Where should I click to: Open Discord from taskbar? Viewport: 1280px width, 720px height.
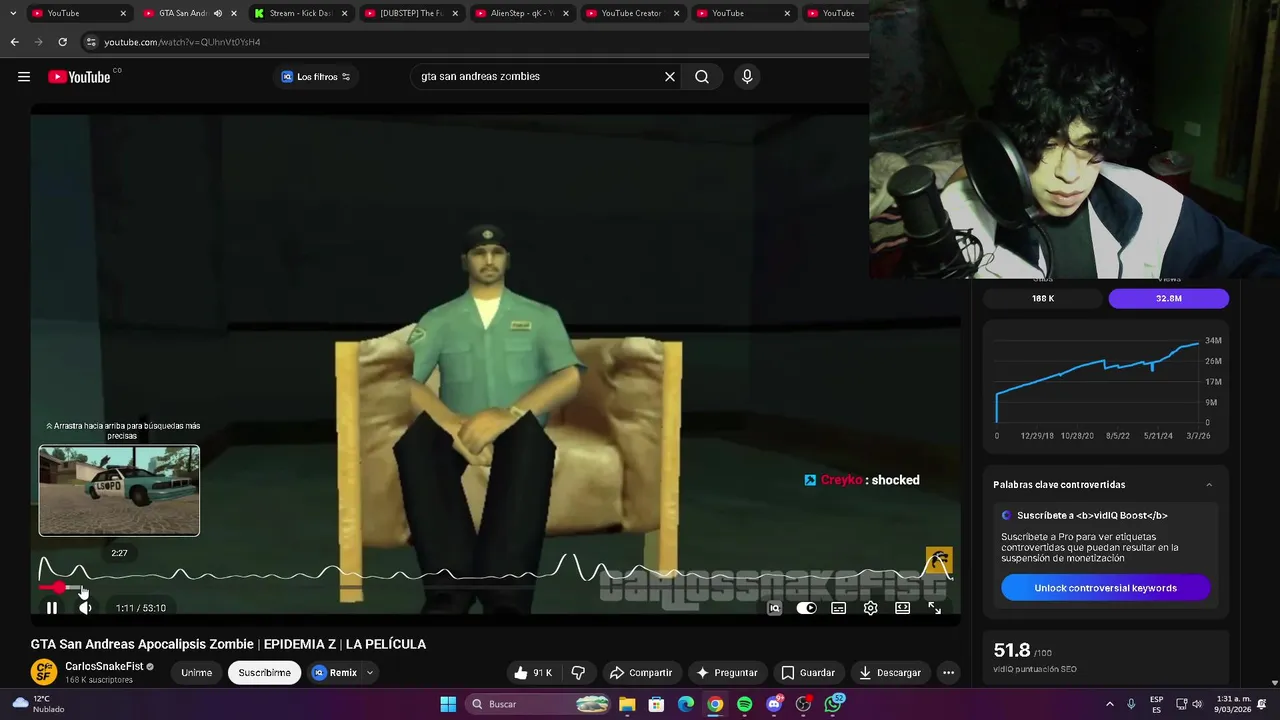coord(774,704)
